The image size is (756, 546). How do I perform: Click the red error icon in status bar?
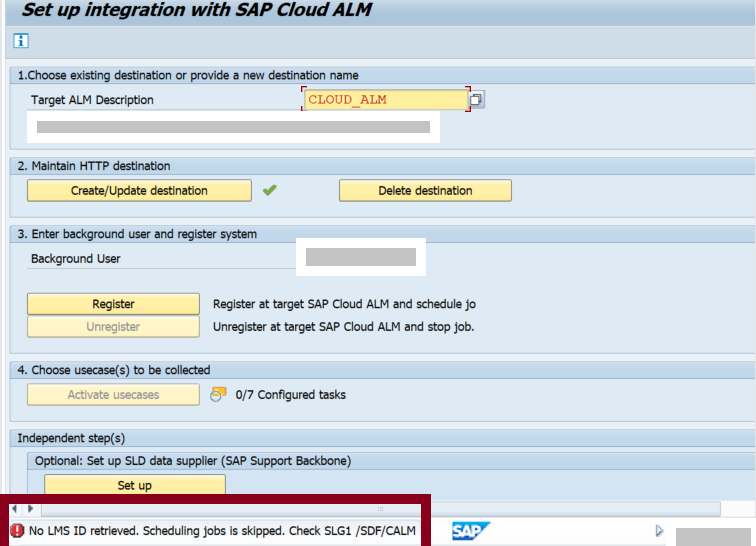pos(17,531)
